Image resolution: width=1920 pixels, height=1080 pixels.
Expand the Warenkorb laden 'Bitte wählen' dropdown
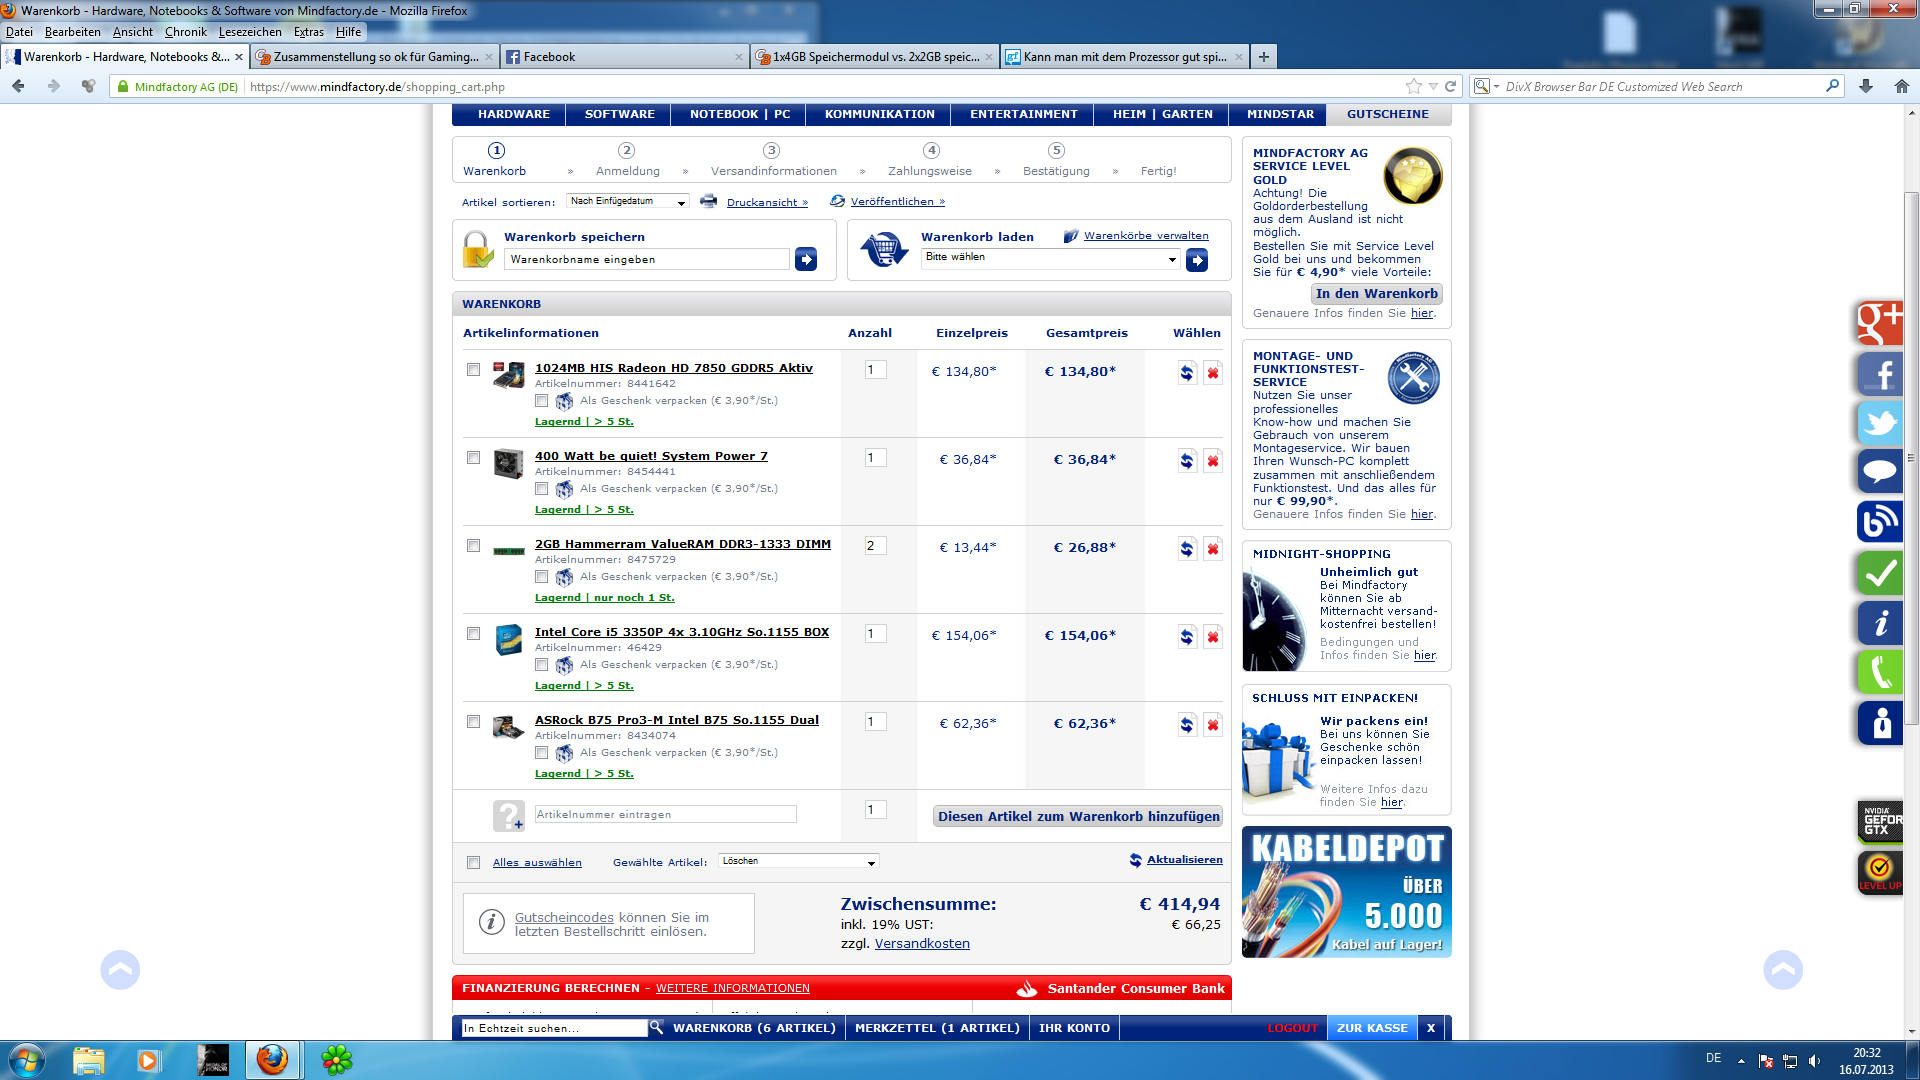click(x=1051, y=258)
